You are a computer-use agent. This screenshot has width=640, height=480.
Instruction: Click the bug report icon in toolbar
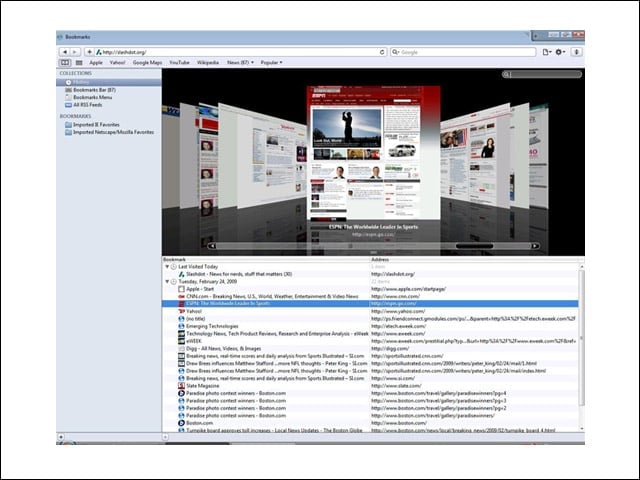click(576, 52)
